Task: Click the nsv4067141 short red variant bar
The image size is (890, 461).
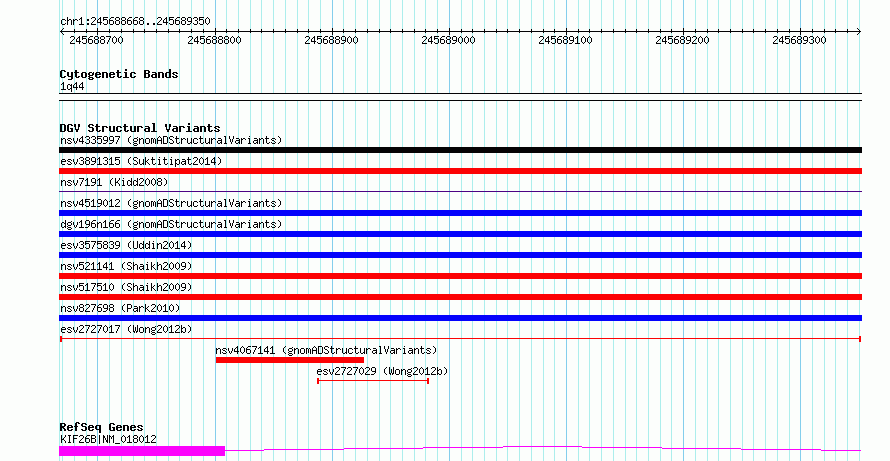Action: 289,360
